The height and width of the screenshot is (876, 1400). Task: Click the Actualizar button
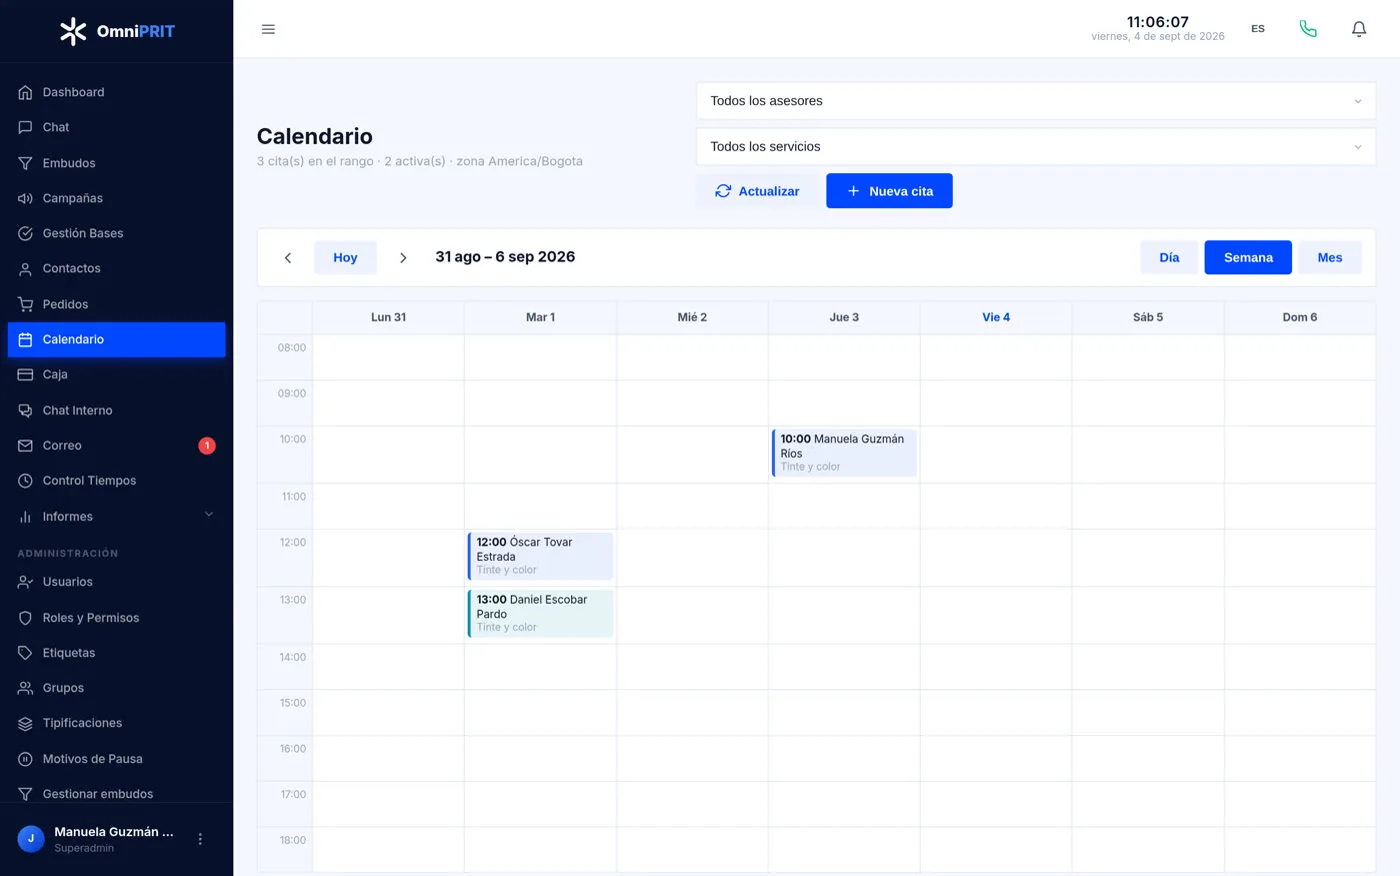tap(757, 191)
